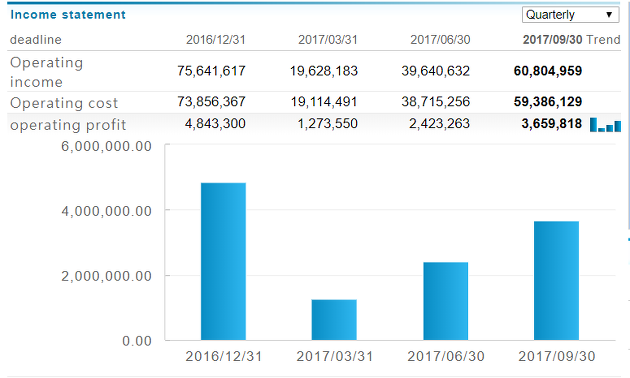The height and width of the screenshot is (378, 630).
Task: Click operating income value 60,804,959
Action: (x=548, y=71)
